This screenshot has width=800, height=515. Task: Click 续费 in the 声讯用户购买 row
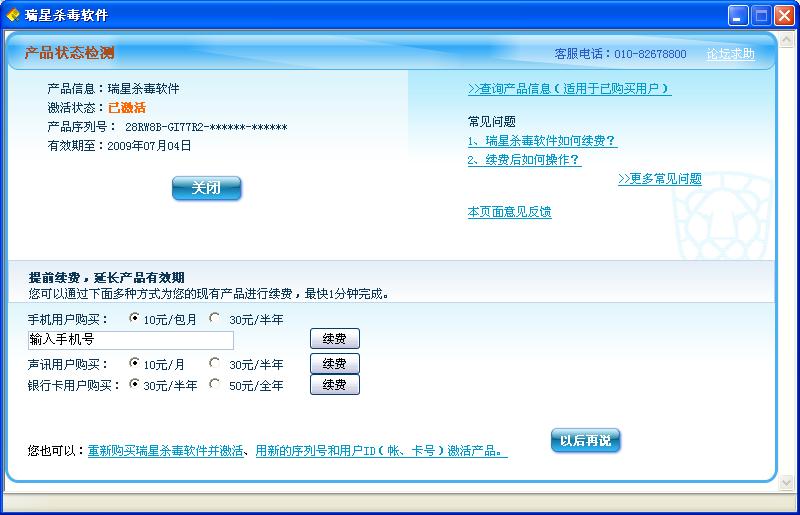[x=335, y=363]
